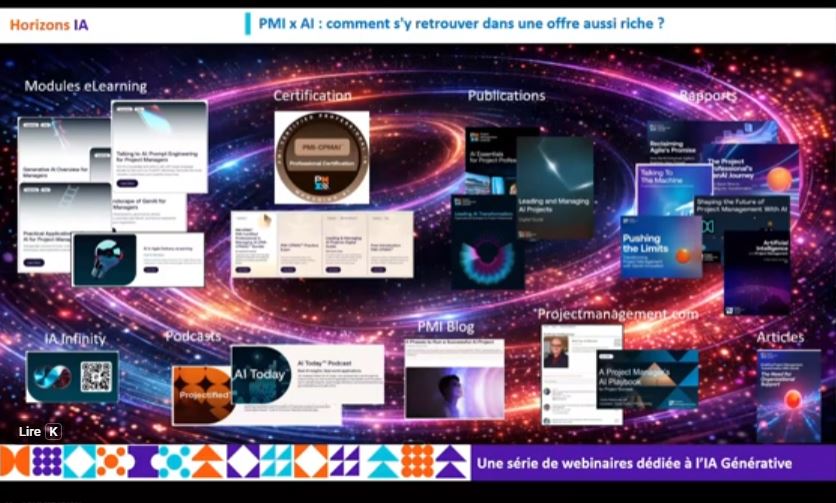Screen dimensions: 836x503
Task: Open Pushing the Limits report
Action: tap(661, 247)
